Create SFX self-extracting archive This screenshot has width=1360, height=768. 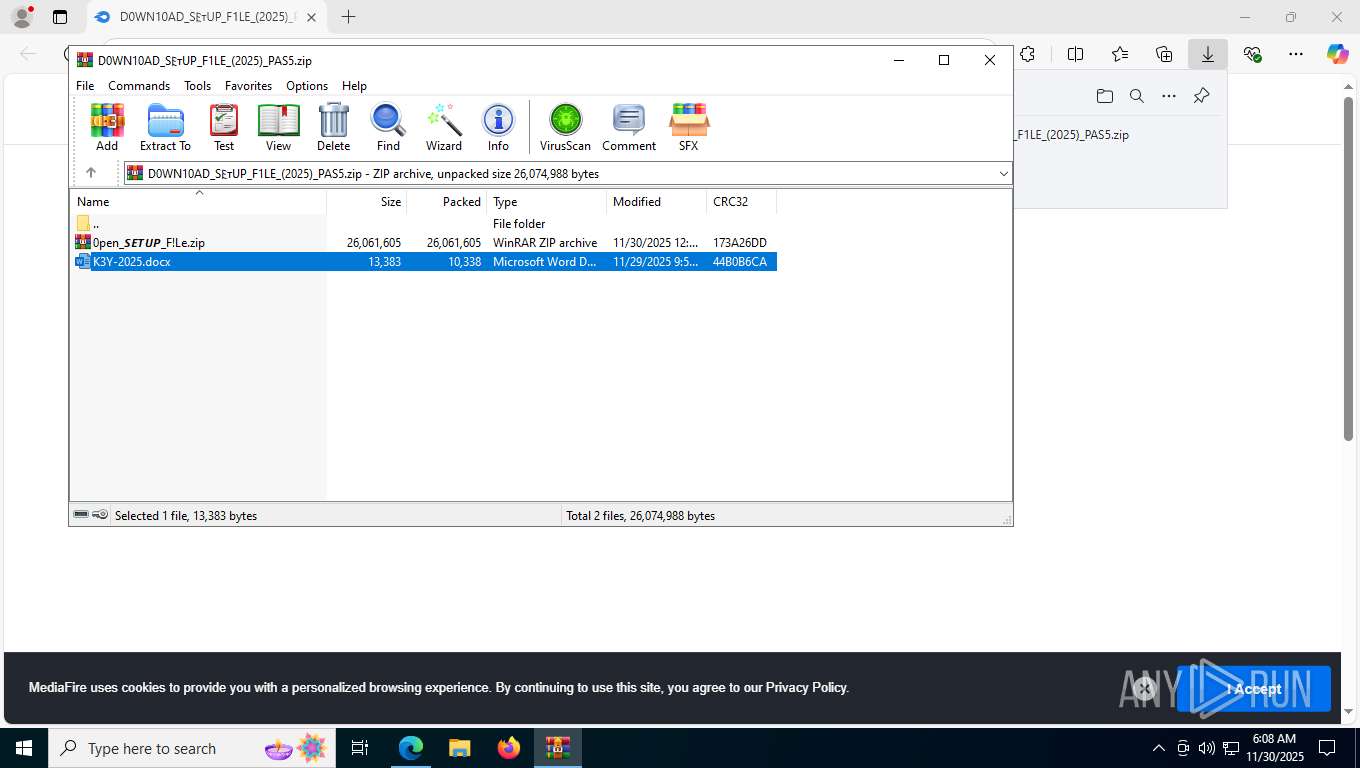(x=688, y=127)
